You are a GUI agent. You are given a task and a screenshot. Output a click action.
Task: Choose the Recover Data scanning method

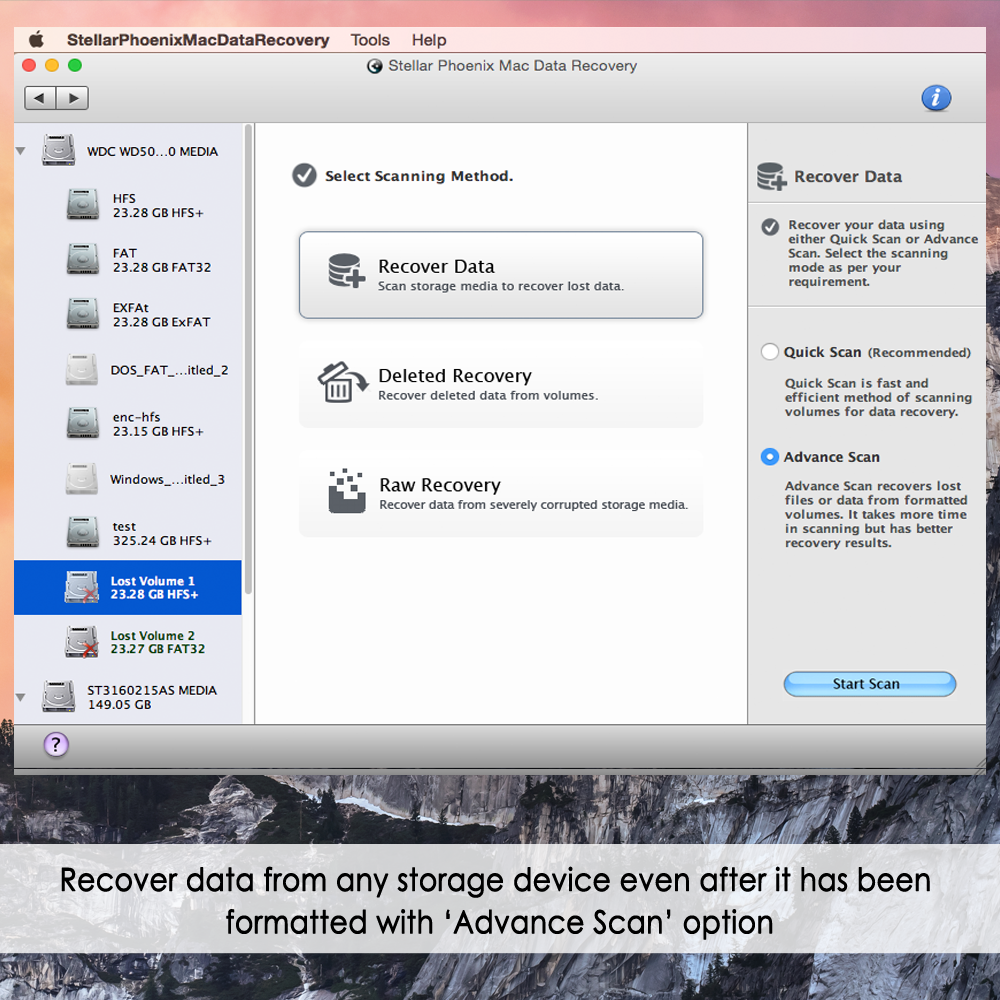501,275
